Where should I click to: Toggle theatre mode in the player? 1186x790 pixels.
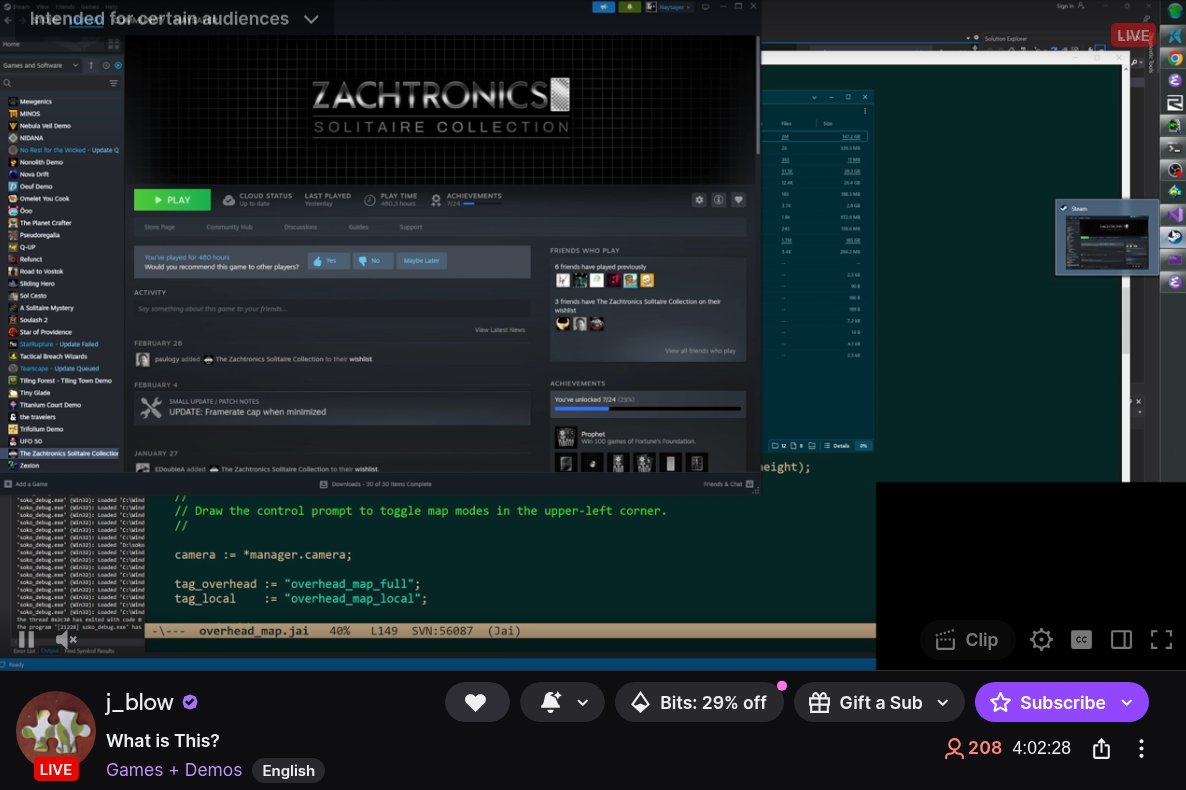[x=1121, y=640]
